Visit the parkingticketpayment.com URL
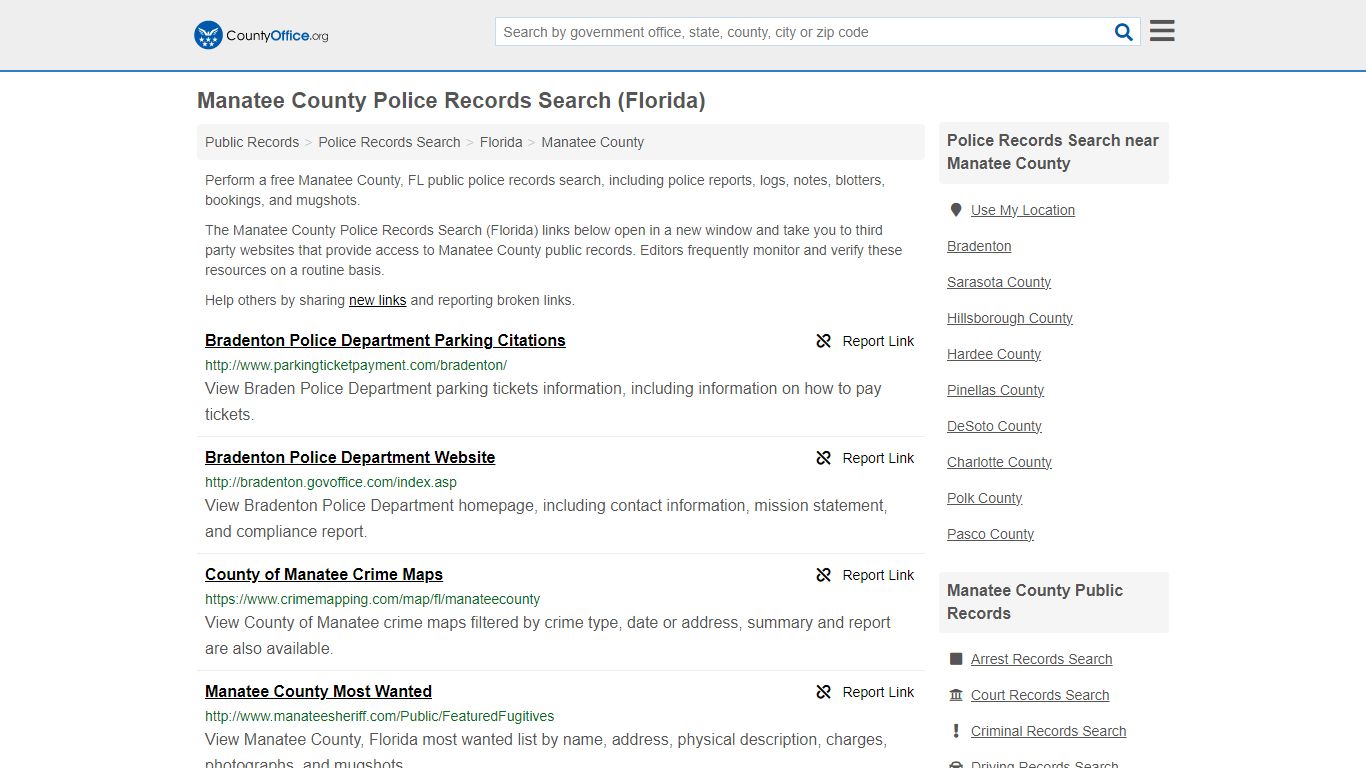 pyautogui.click(x=356, y=365)
